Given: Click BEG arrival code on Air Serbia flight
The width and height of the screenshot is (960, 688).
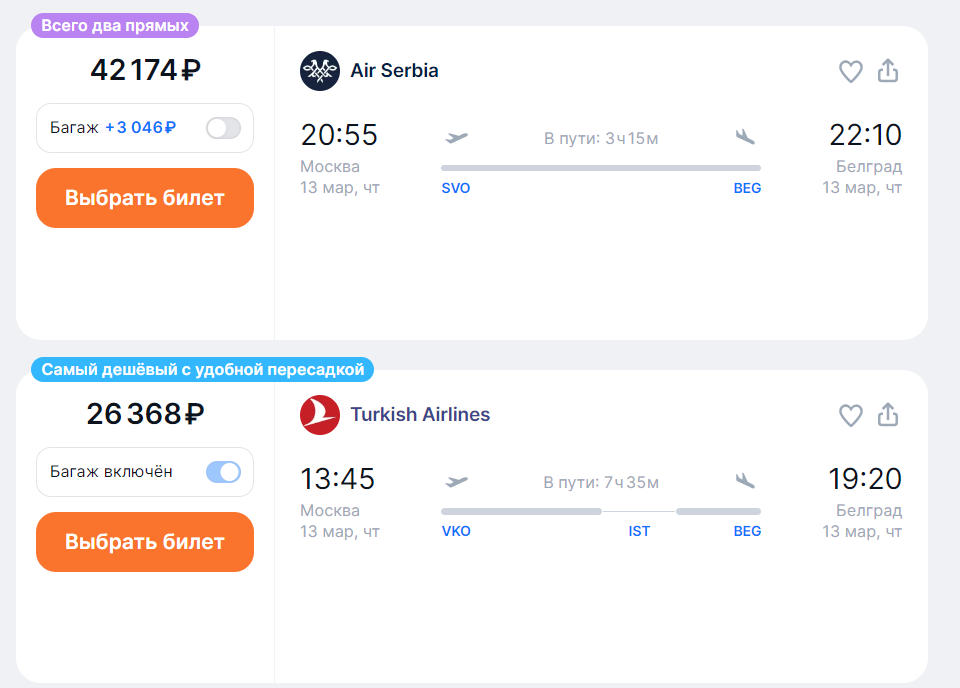Looking at the screenshot, I should tap(747, 188).
